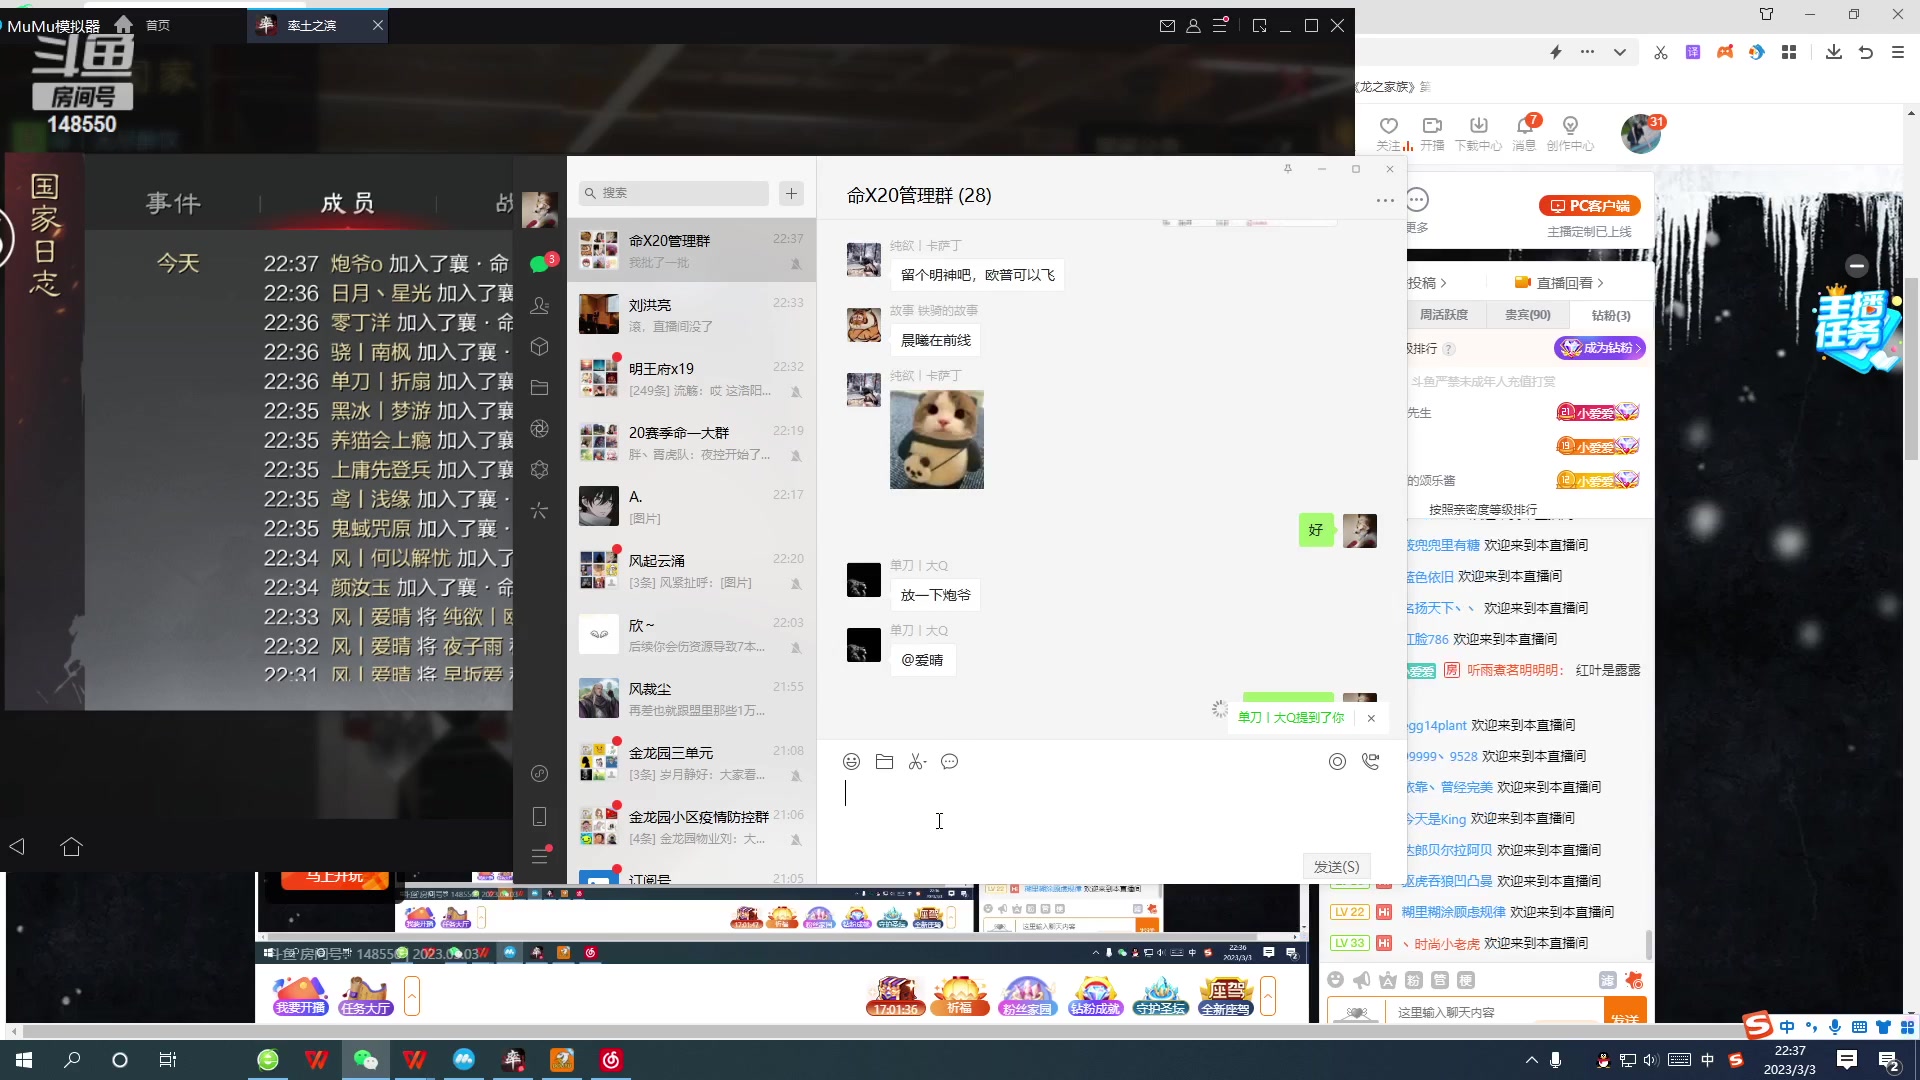Open Windows Start menu
The image size is (1920, 1080).
[x=24, y=1060]
